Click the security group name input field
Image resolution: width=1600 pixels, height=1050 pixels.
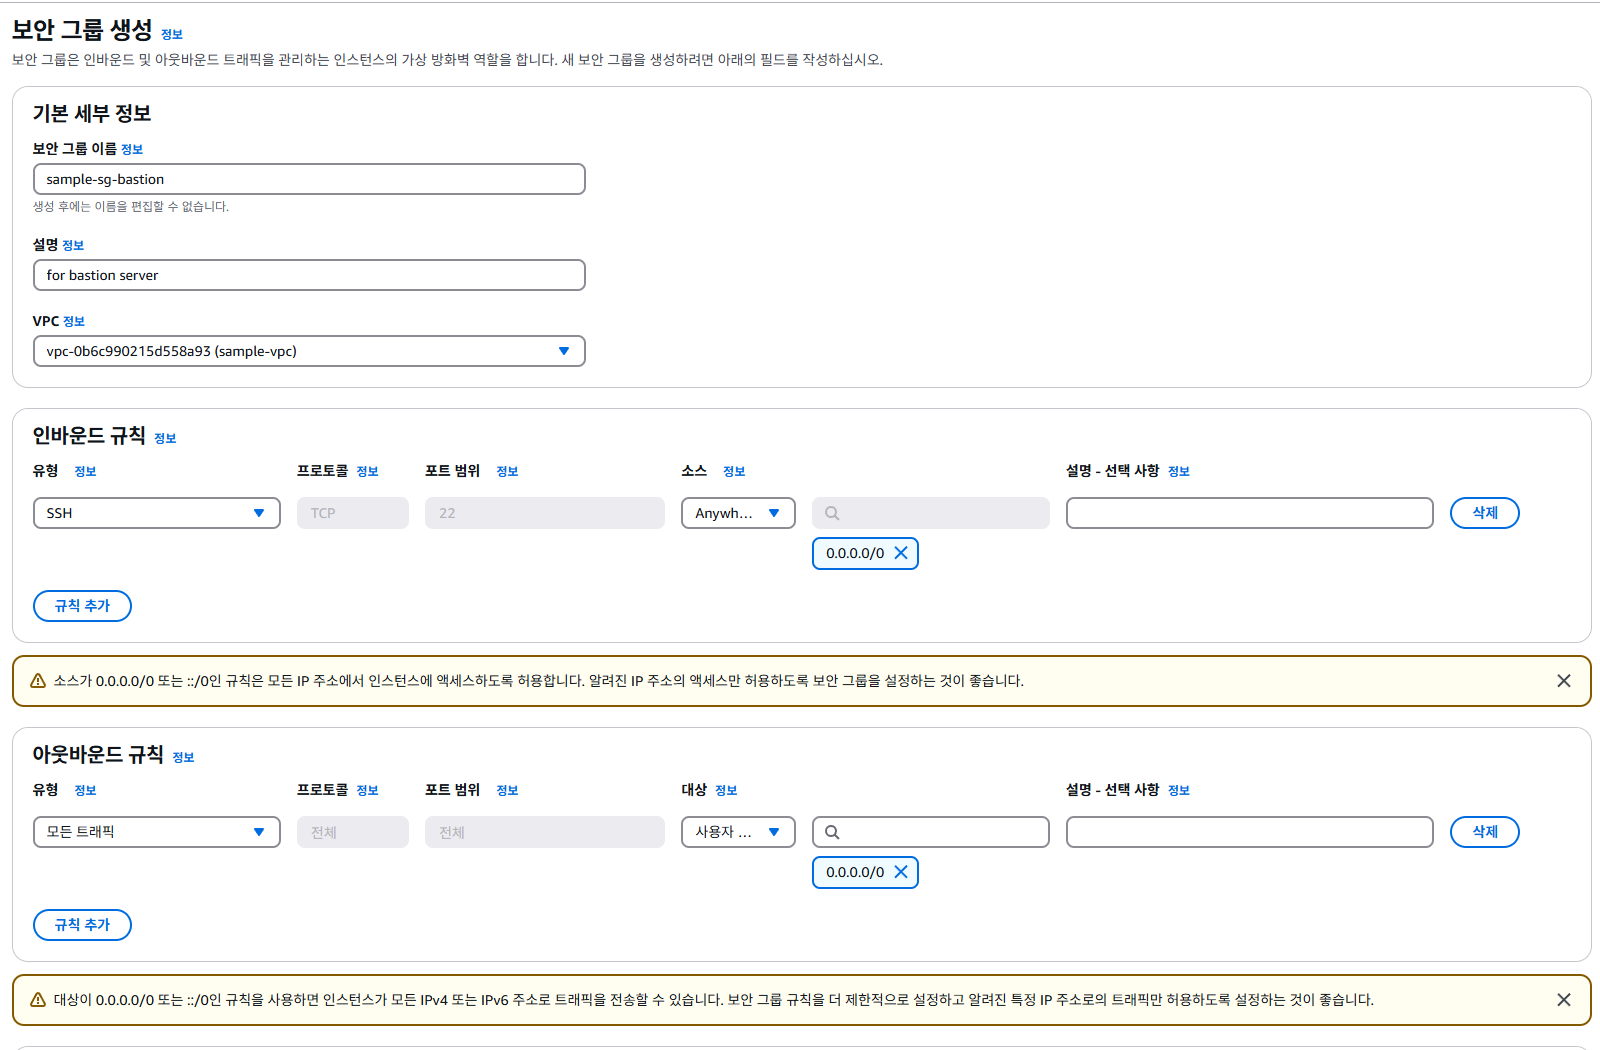point(309,179)
